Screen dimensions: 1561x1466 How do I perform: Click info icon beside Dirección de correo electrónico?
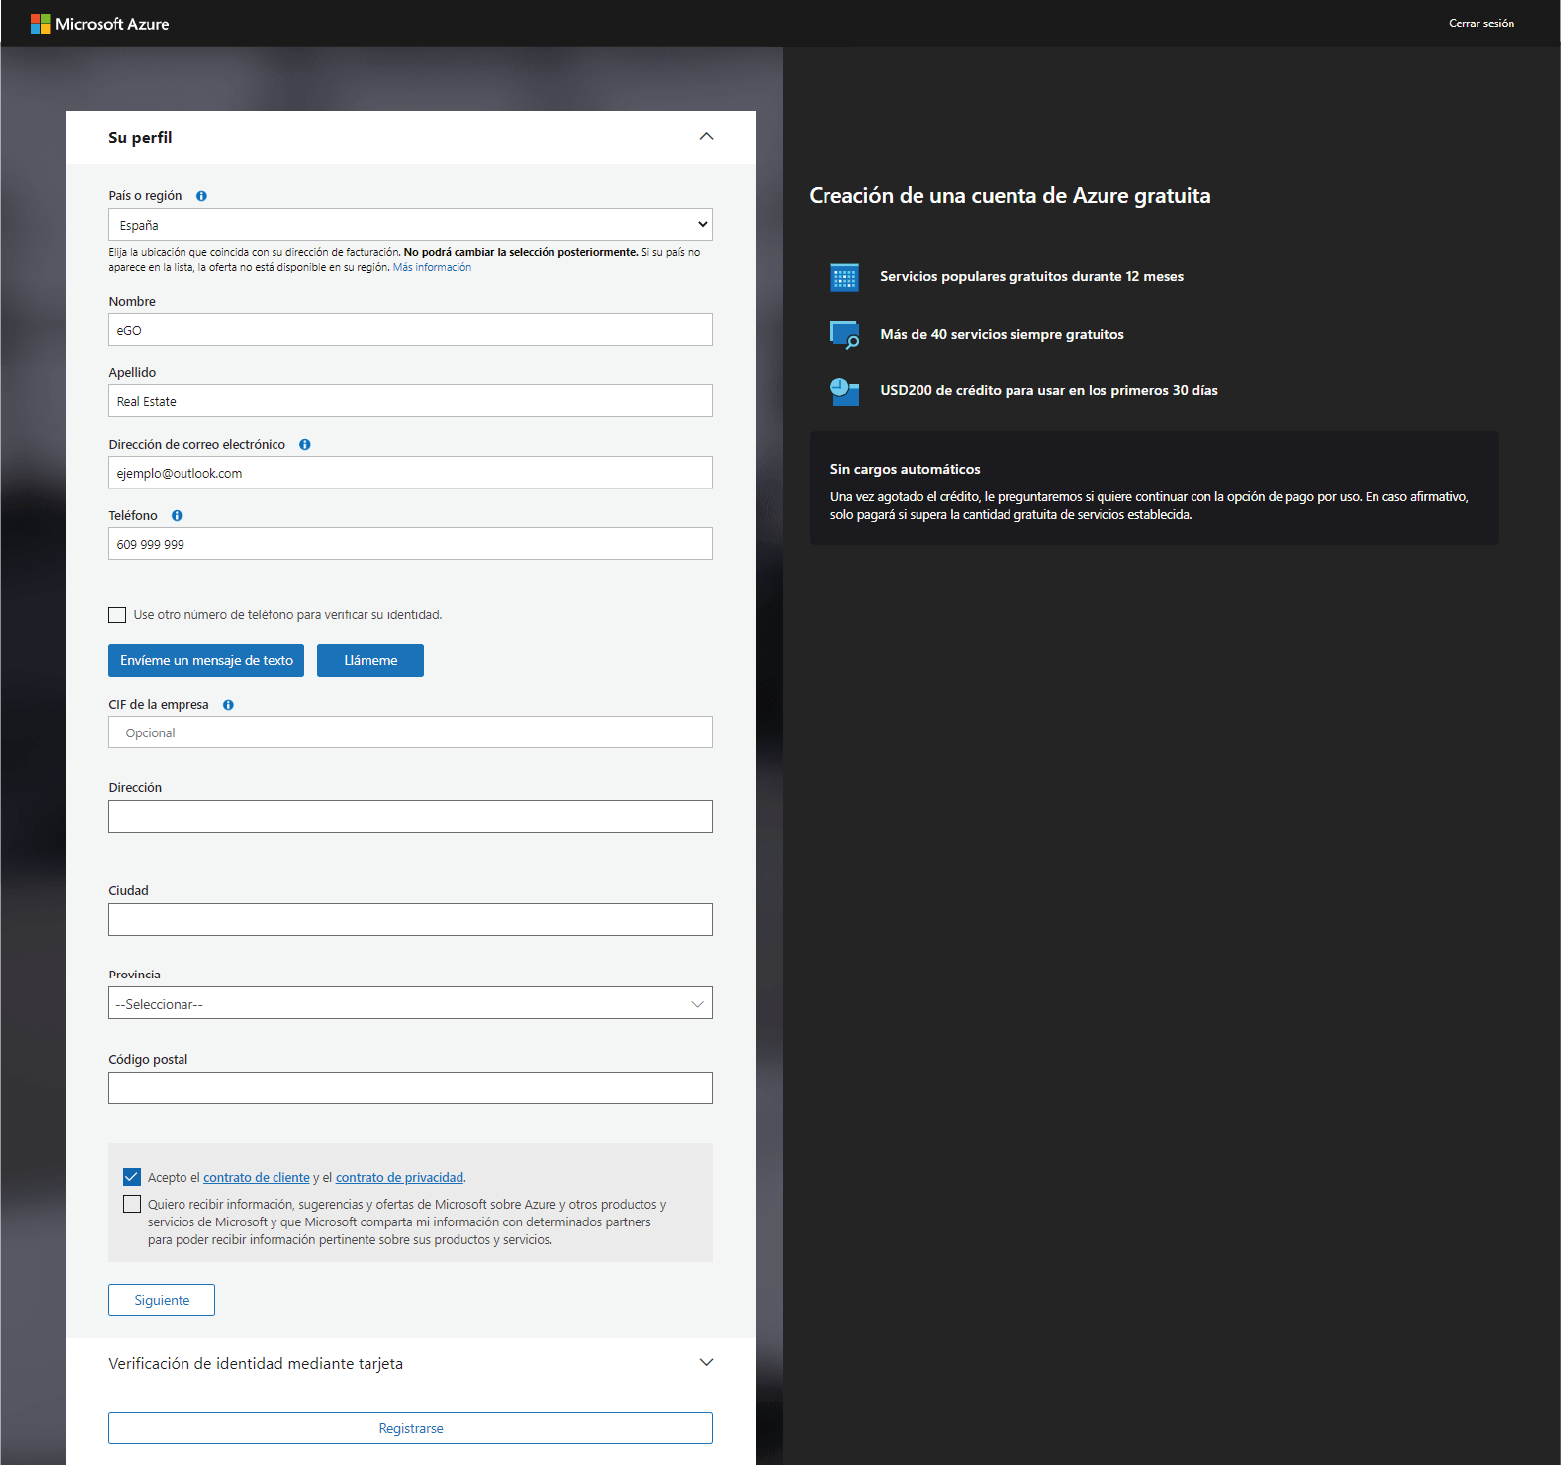[305, 445]
